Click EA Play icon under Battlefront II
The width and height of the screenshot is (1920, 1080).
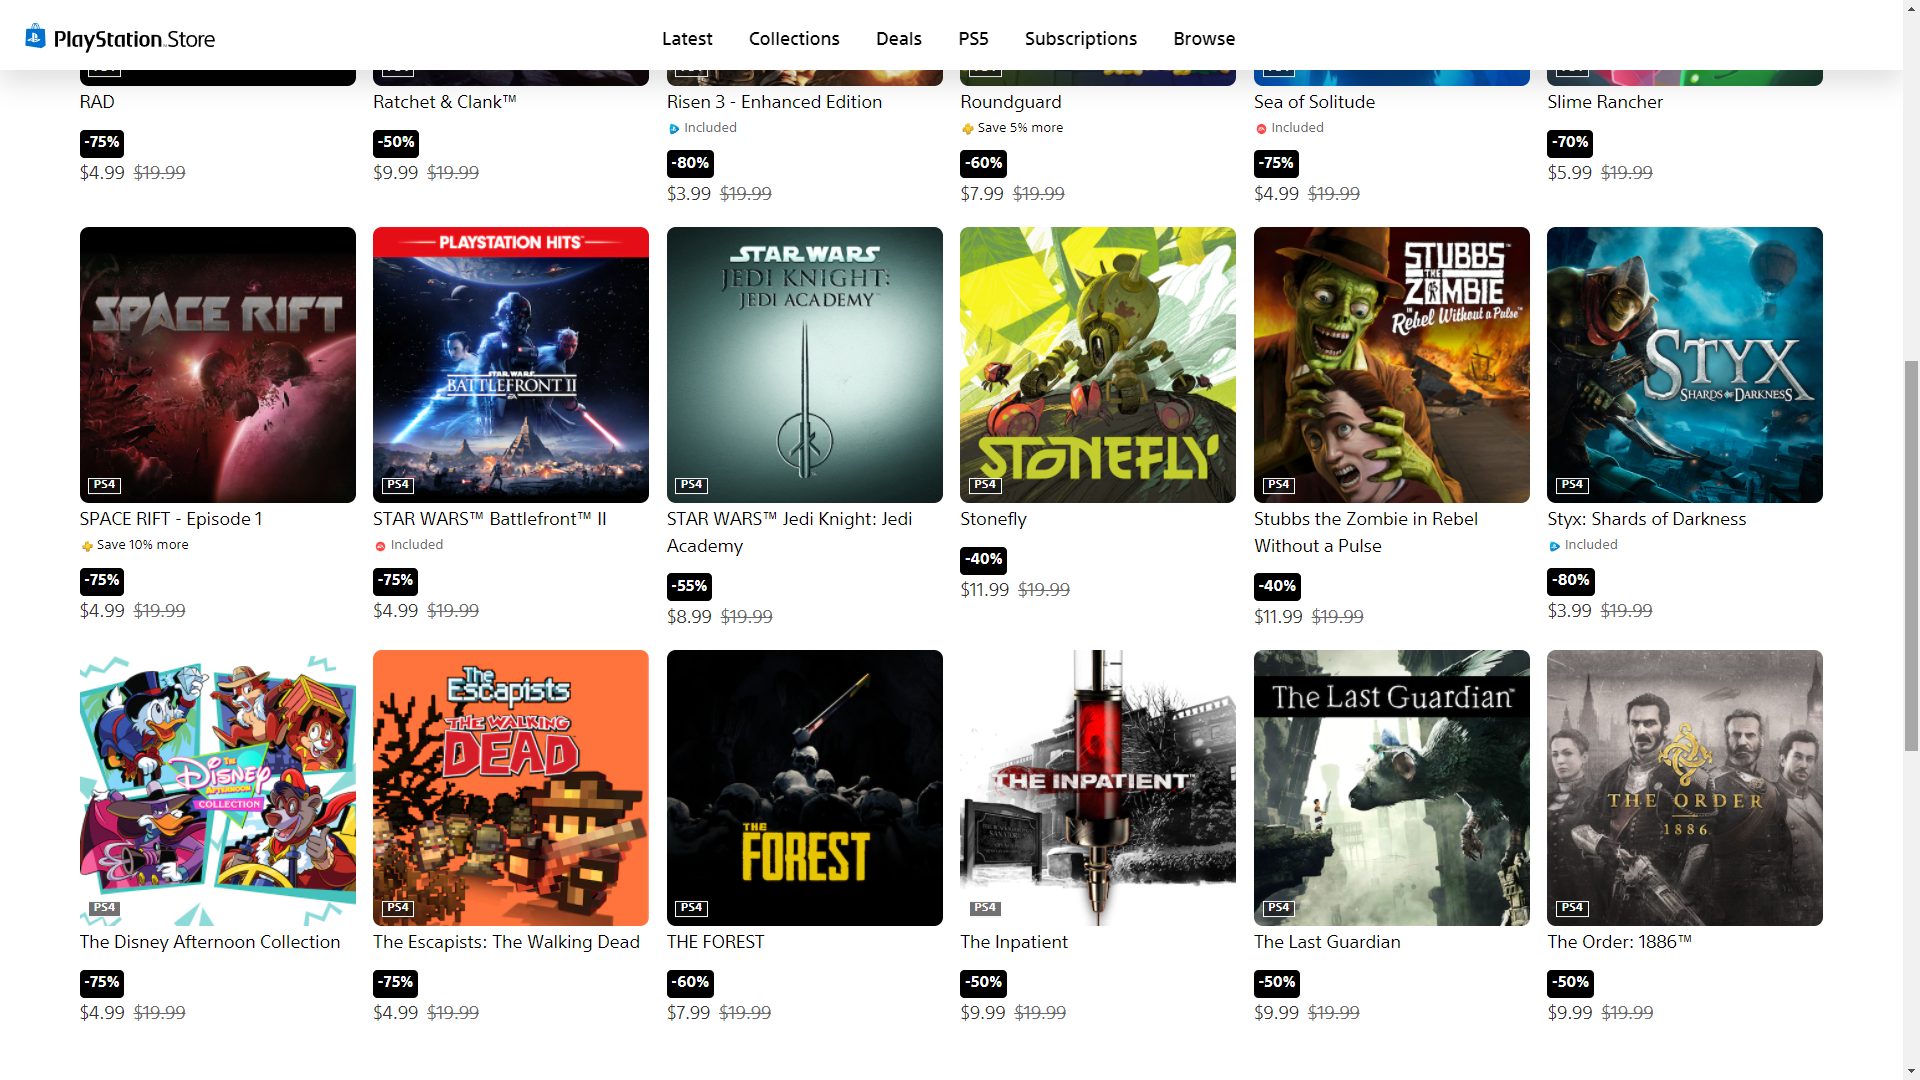click(380, 546)
